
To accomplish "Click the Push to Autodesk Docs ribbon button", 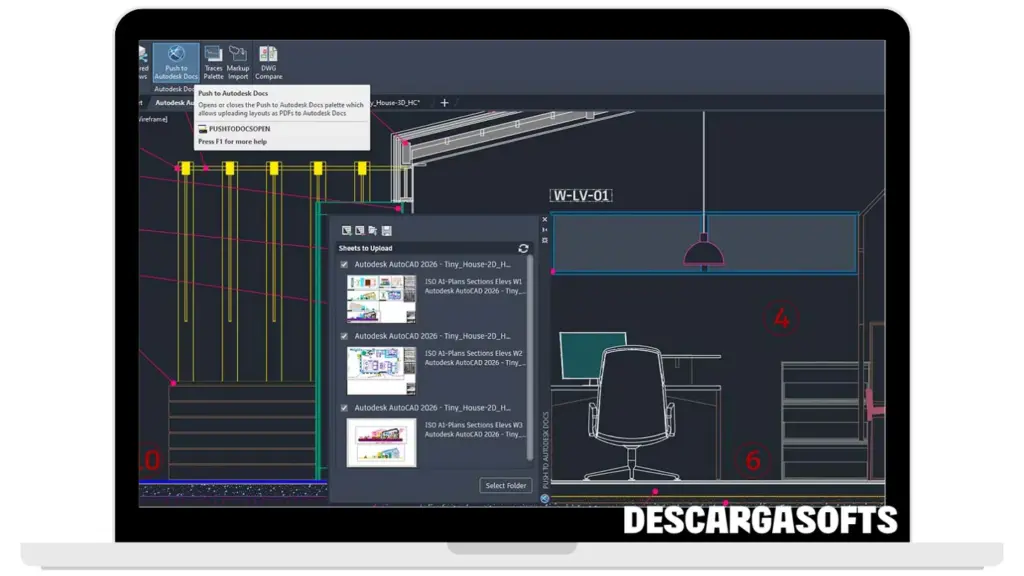I will (176, 63).
